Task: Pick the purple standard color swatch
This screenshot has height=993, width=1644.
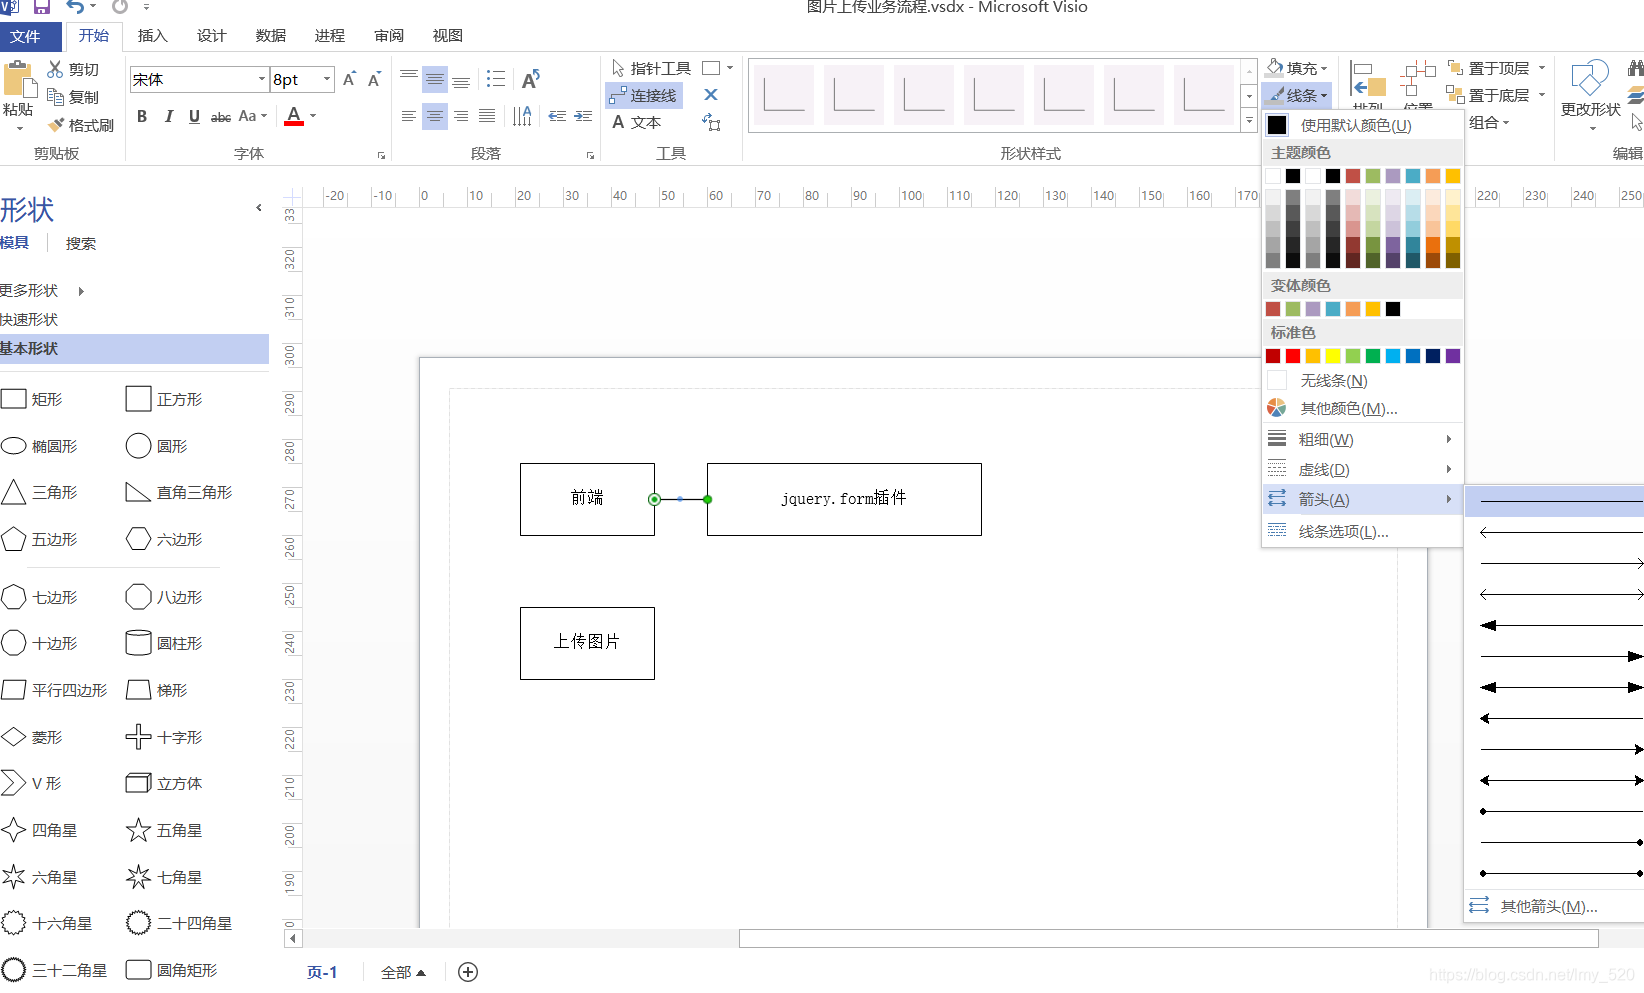Action: click(1453, 356)
